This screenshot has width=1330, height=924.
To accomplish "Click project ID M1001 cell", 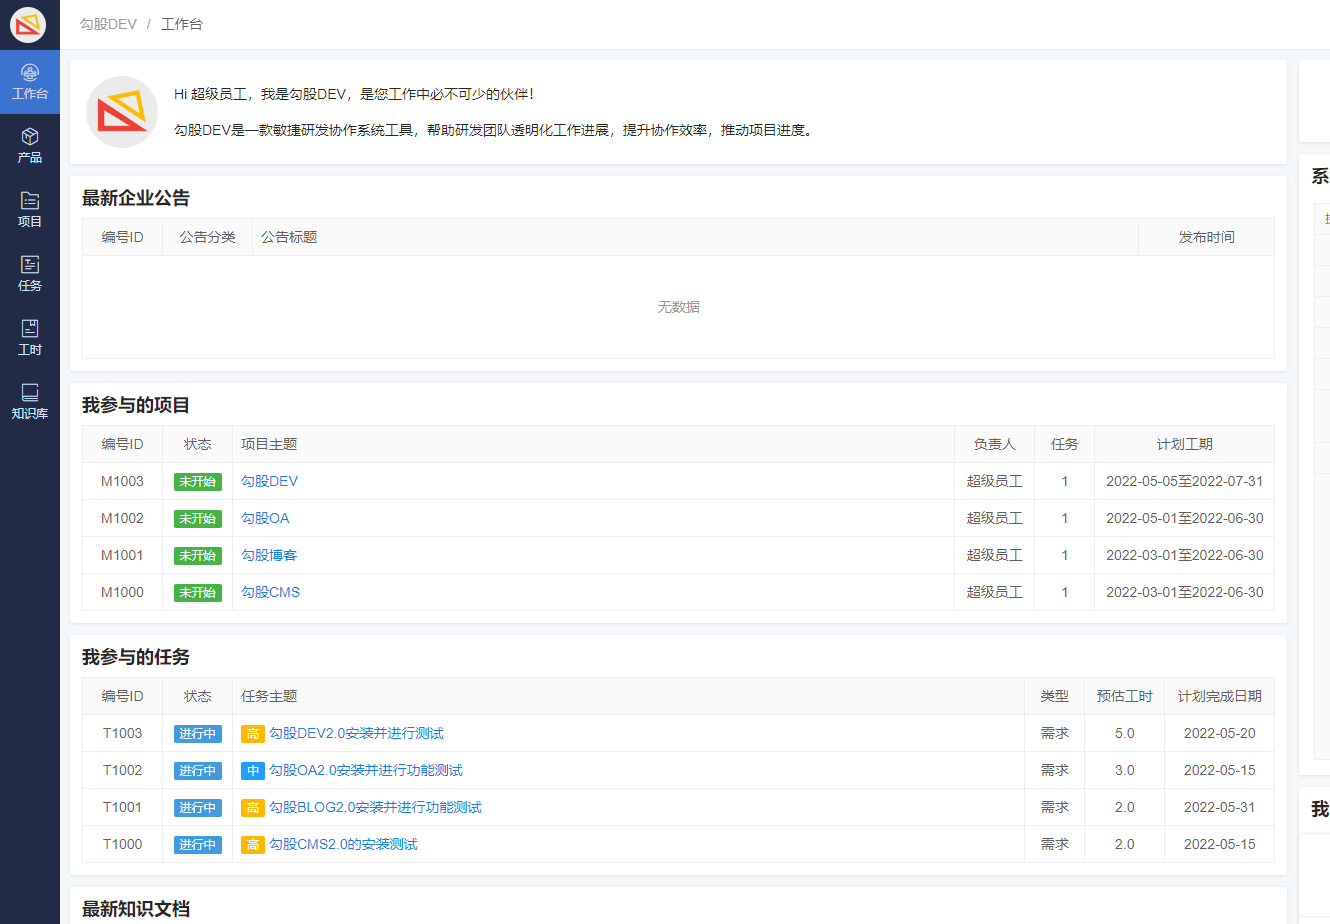I will tap(122, 555).
